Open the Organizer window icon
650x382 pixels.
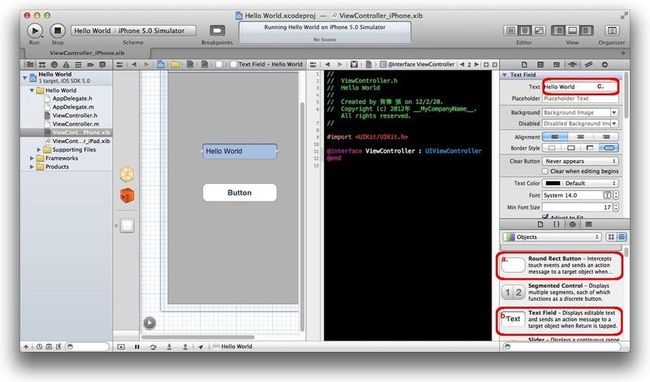tap(612, 30)
